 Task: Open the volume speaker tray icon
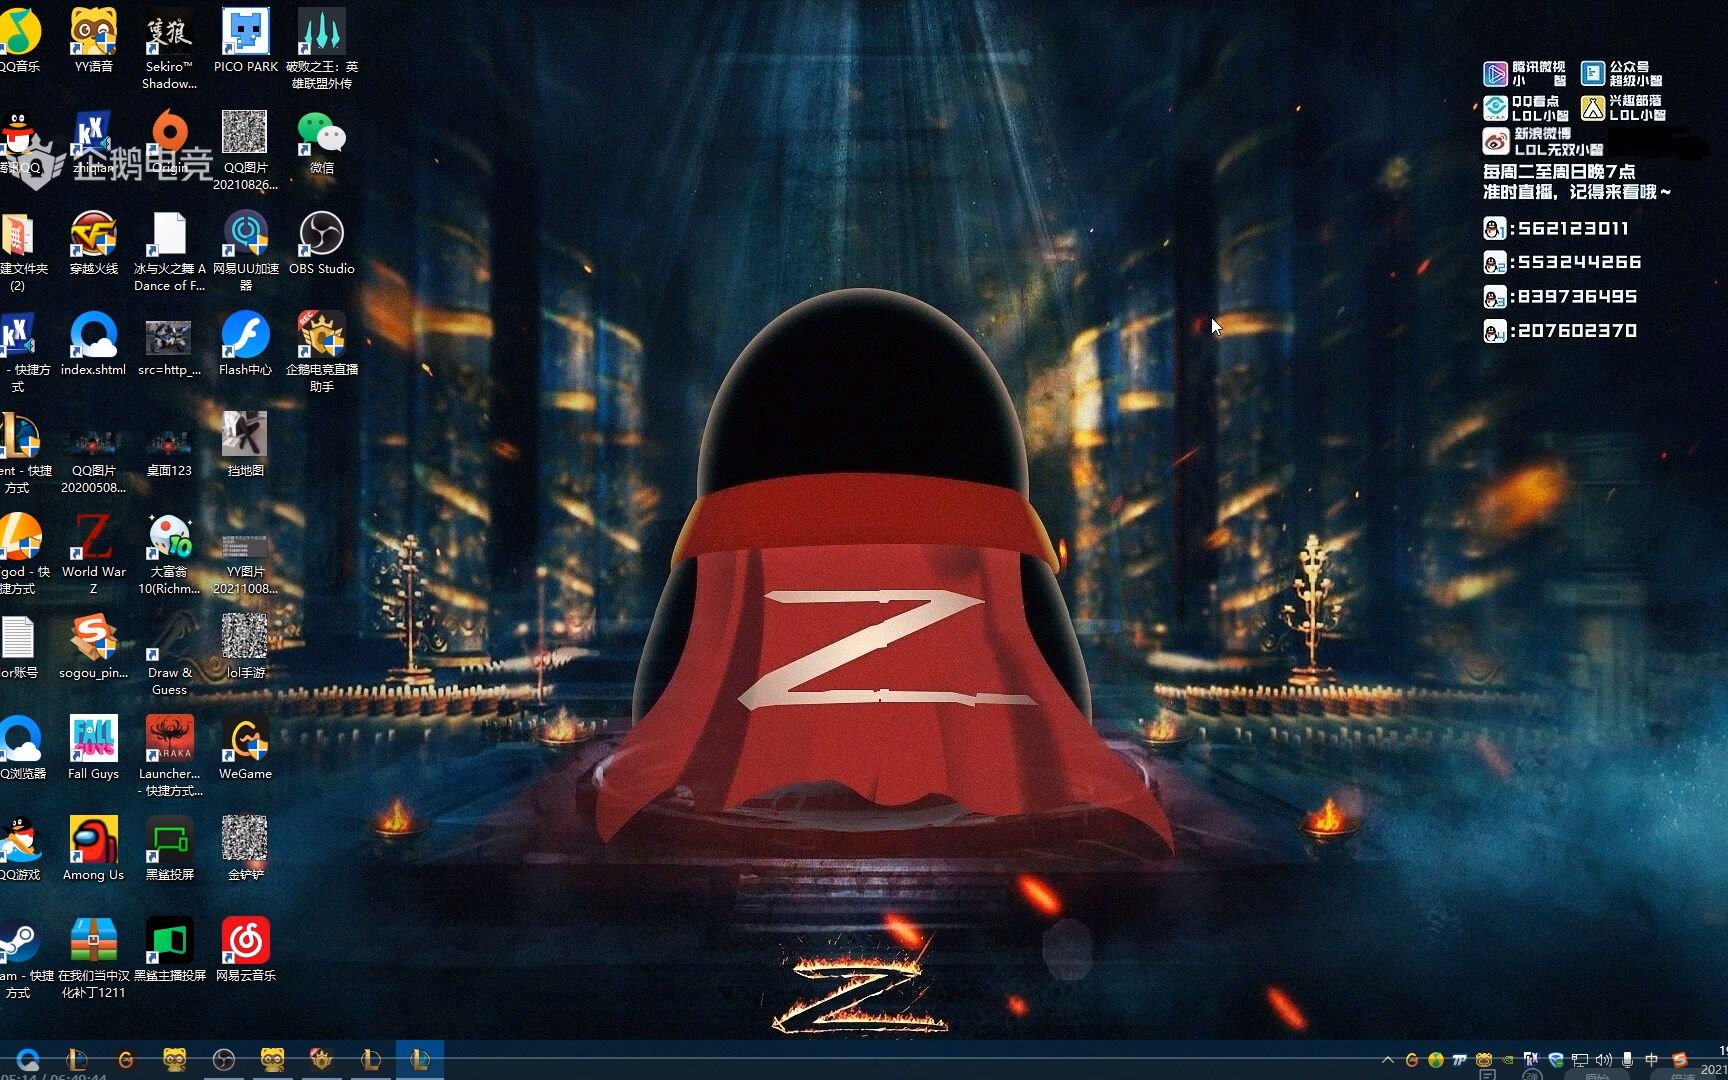(x=1603, y=1060)
